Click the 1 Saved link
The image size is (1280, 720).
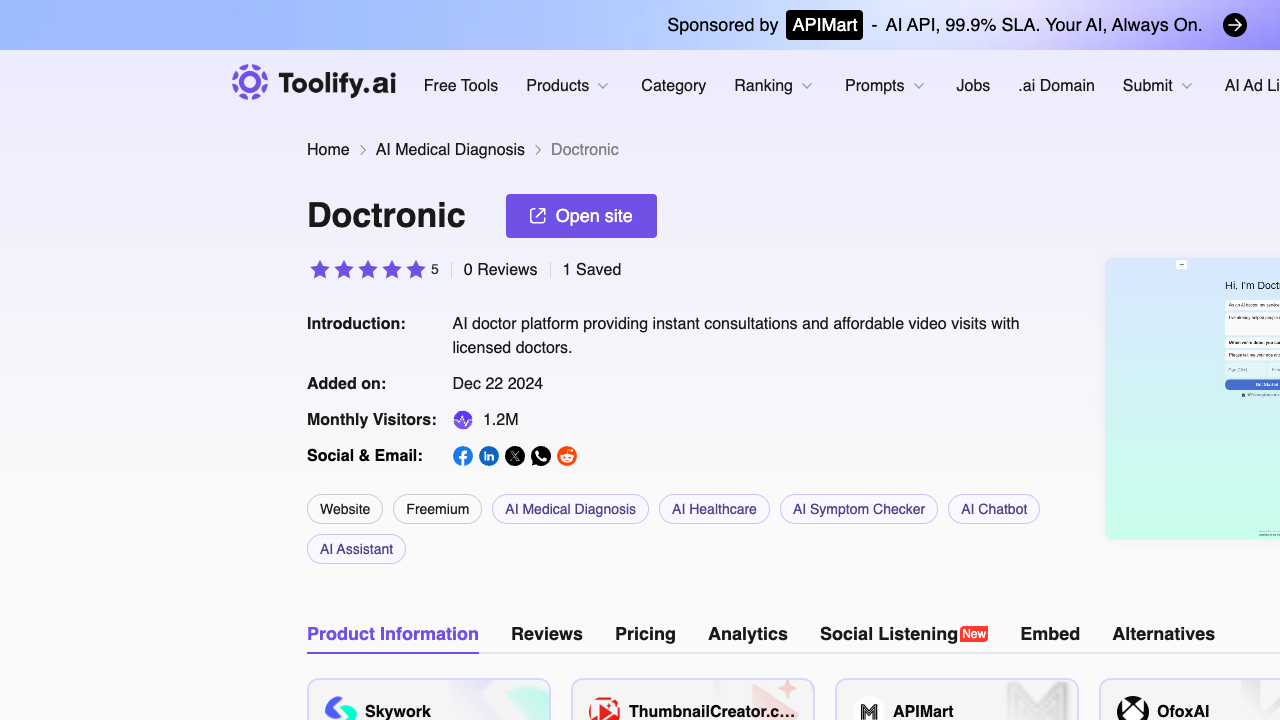pos(592,270)
